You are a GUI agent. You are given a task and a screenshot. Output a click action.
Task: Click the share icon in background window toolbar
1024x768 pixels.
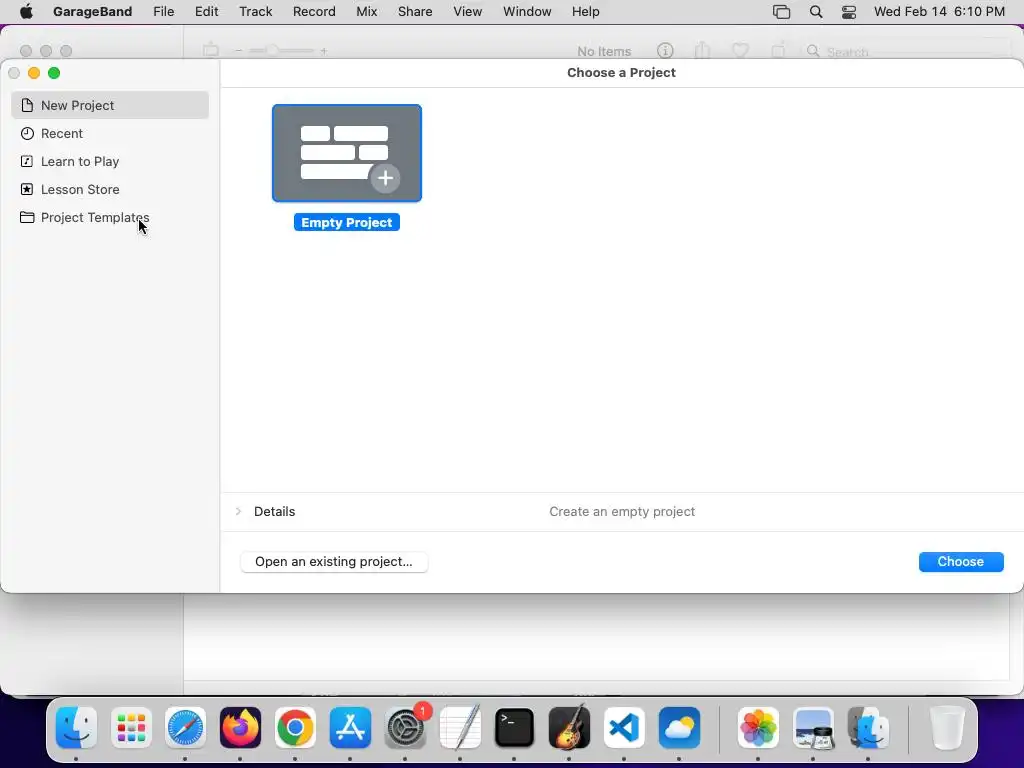pos(702,50)
